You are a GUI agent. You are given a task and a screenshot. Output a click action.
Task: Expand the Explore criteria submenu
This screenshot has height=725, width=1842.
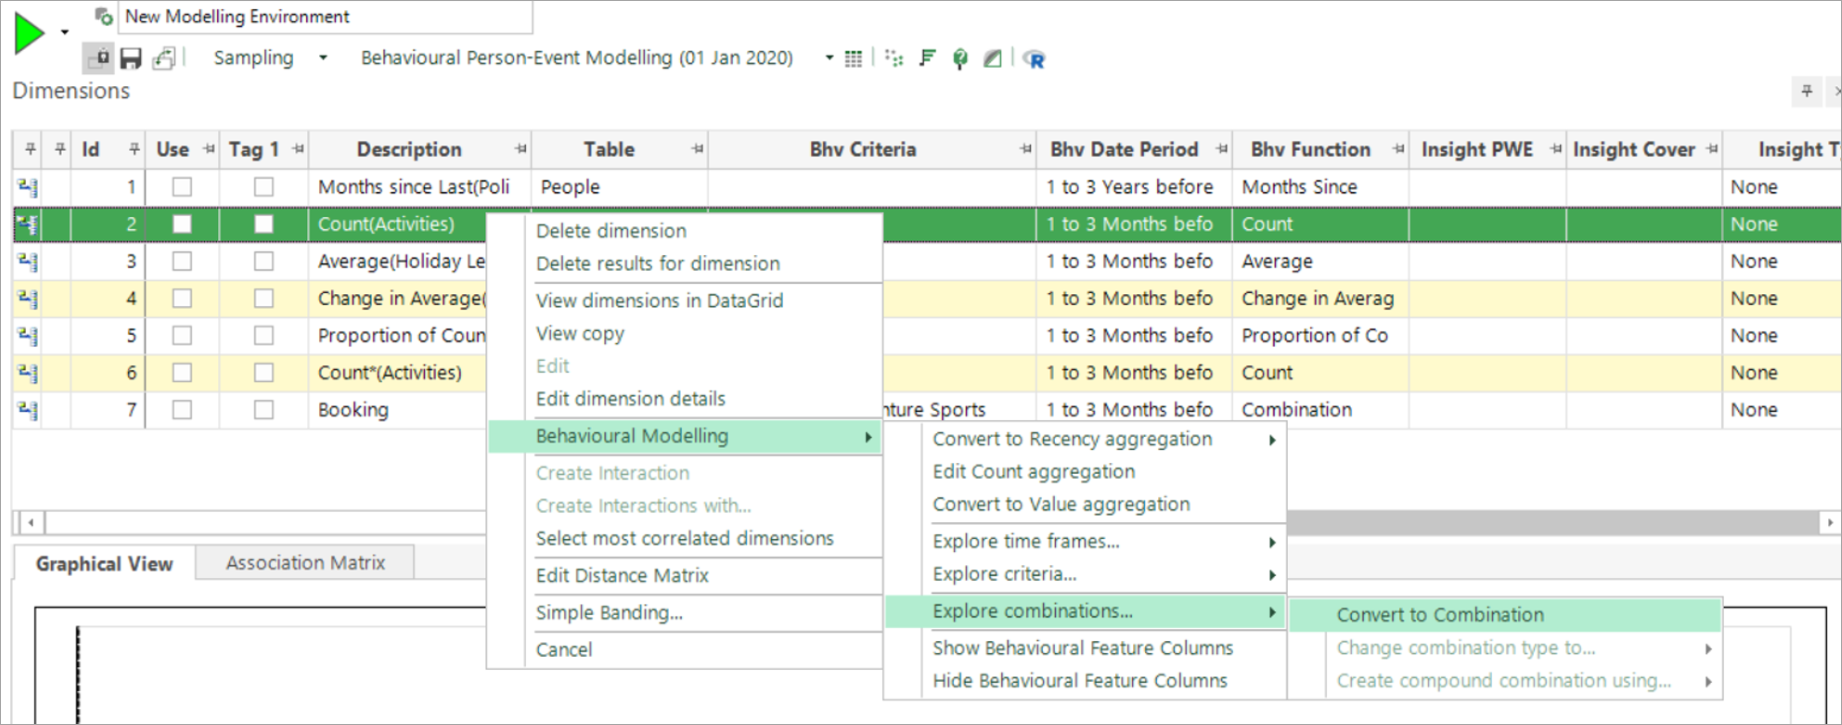pos(1085,574)
